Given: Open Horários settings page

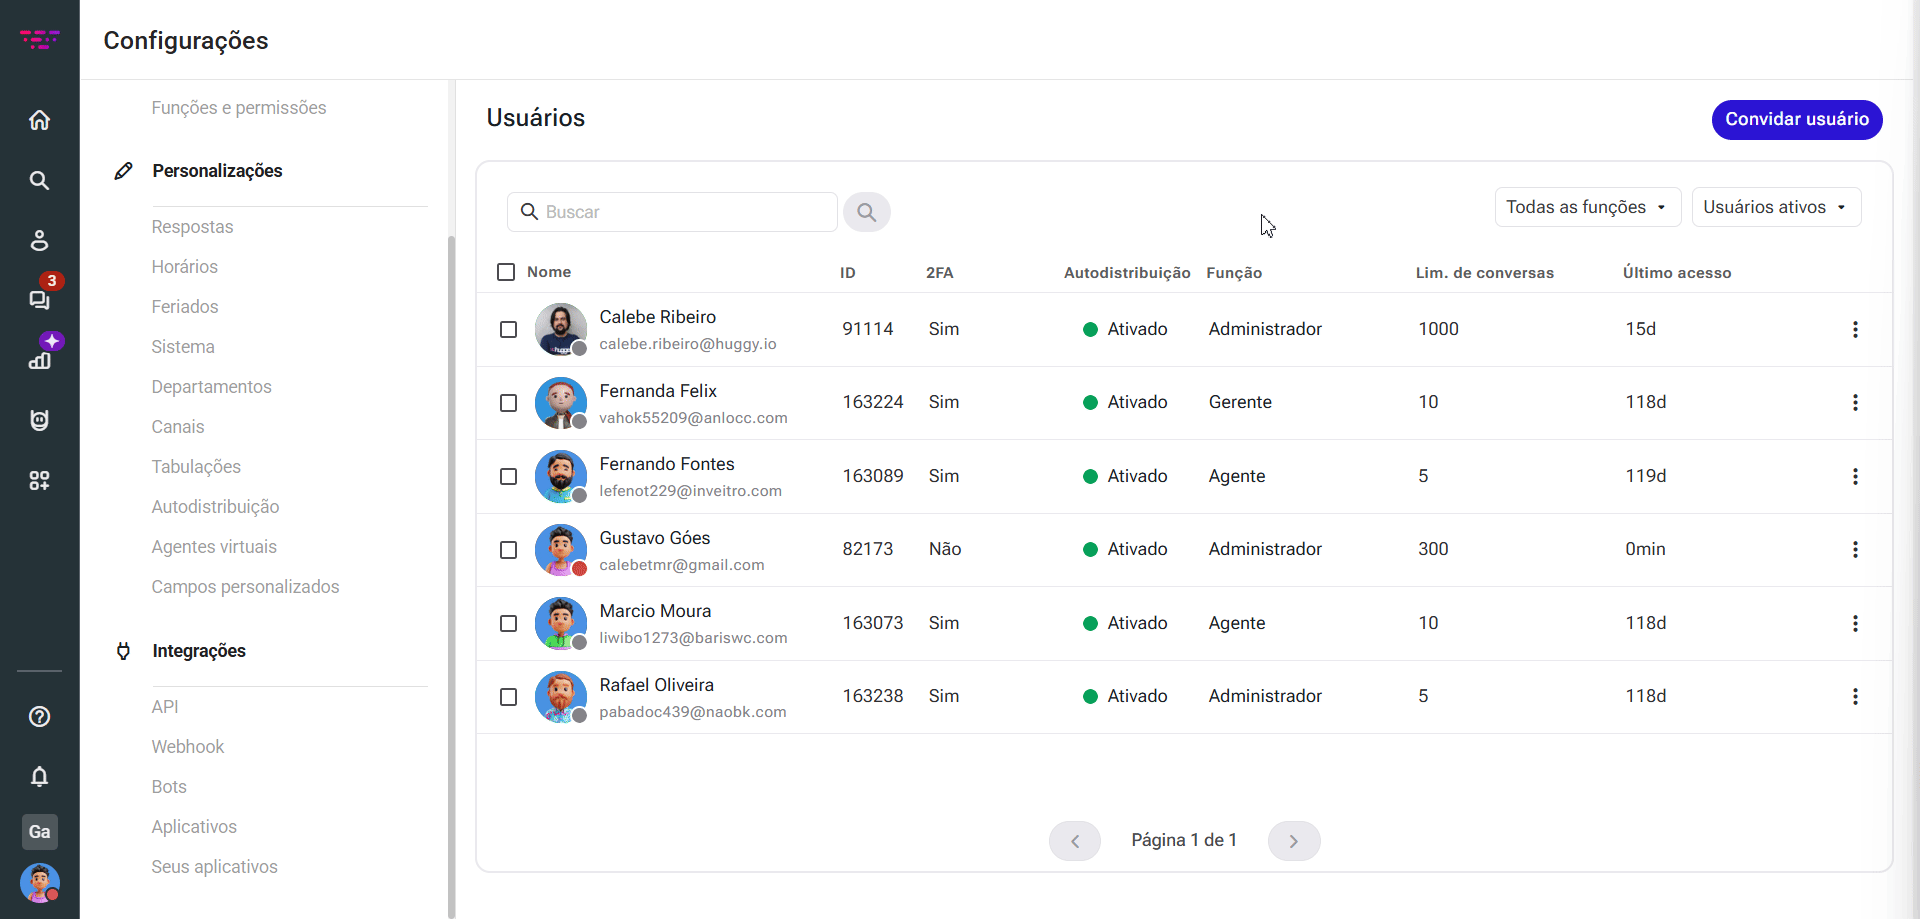Looking at the screenshot, I should (x=184, y=267).
